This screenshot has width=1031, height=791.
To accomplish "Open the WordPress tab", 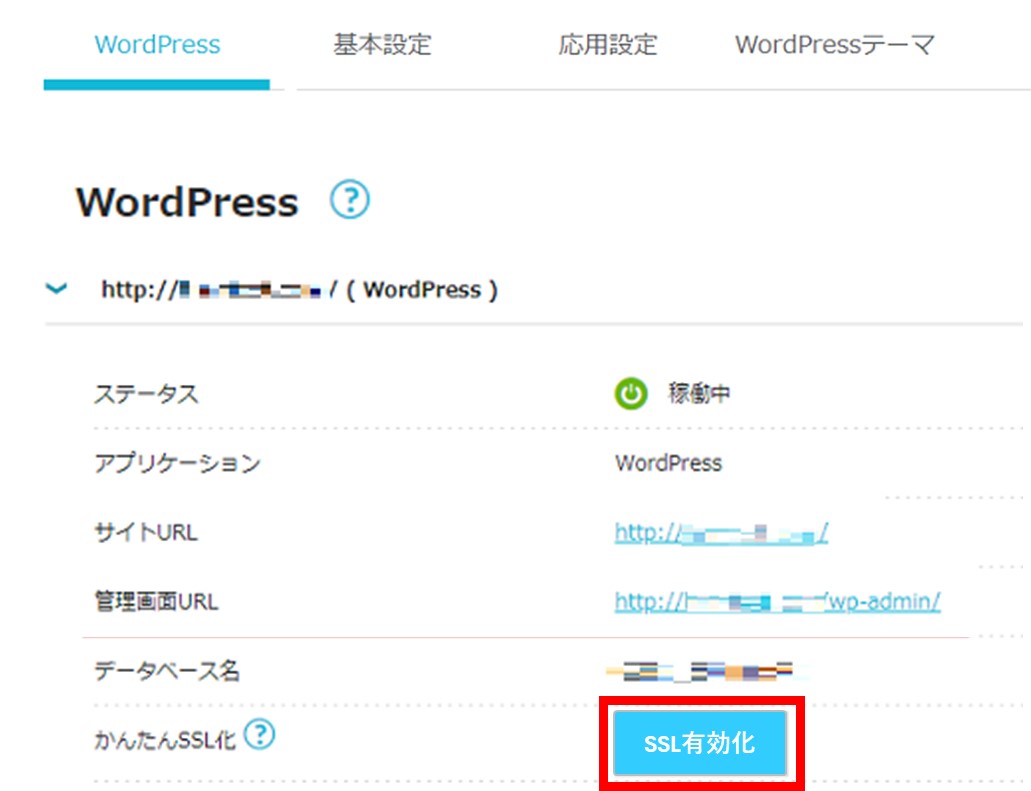I will 157,45.
